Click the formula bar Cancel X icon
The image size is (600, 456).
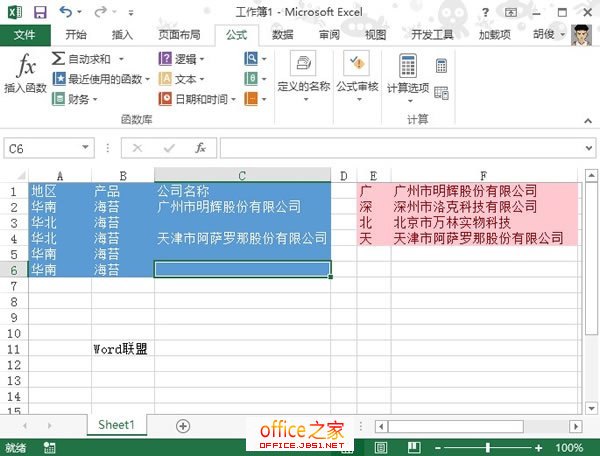point(137,148)
